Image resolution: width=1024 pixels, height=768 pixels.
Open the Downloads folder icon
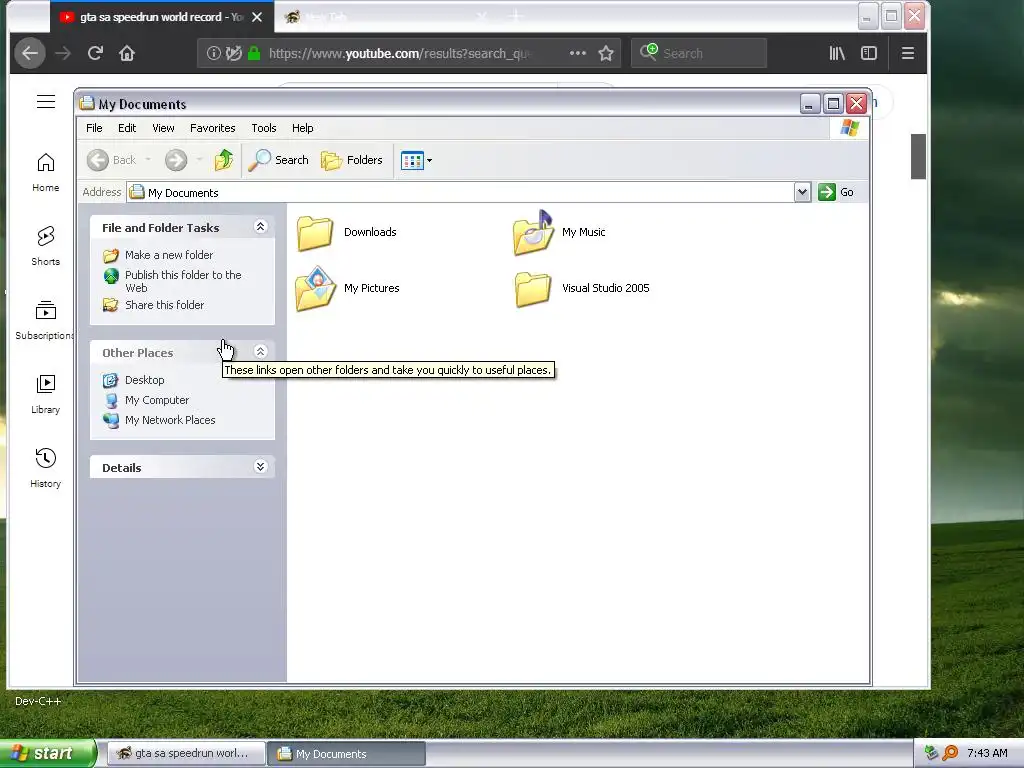click(315, 232)
